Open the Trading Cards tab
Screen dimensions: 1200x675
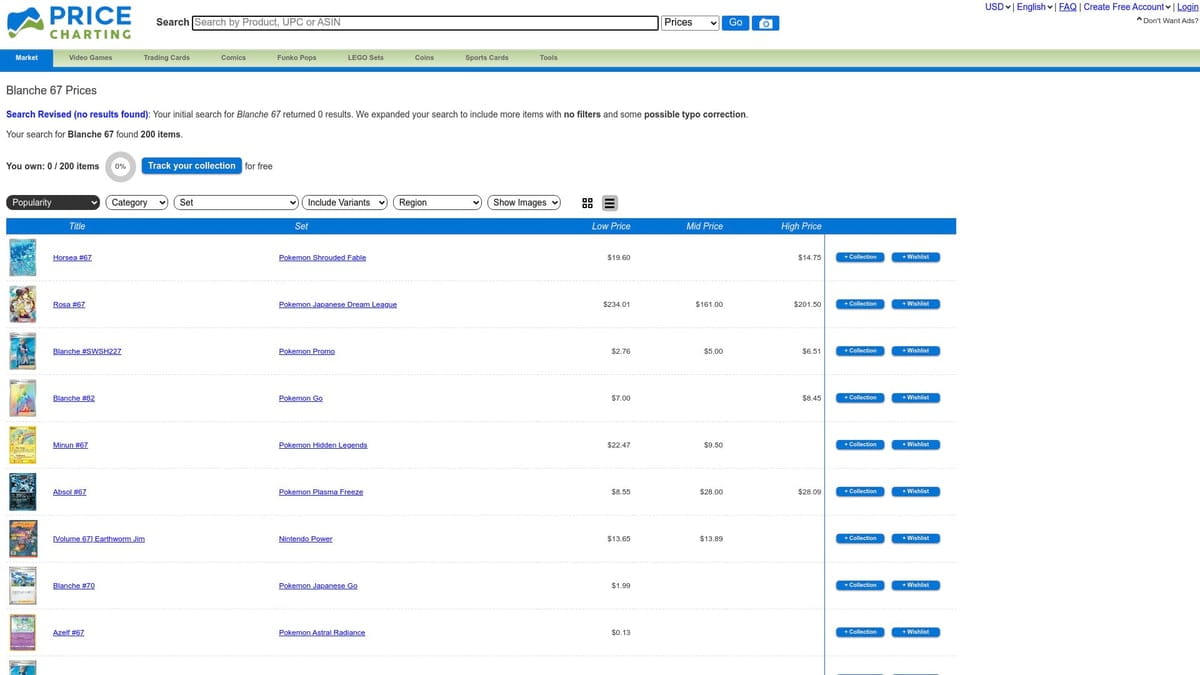point(166,58)
